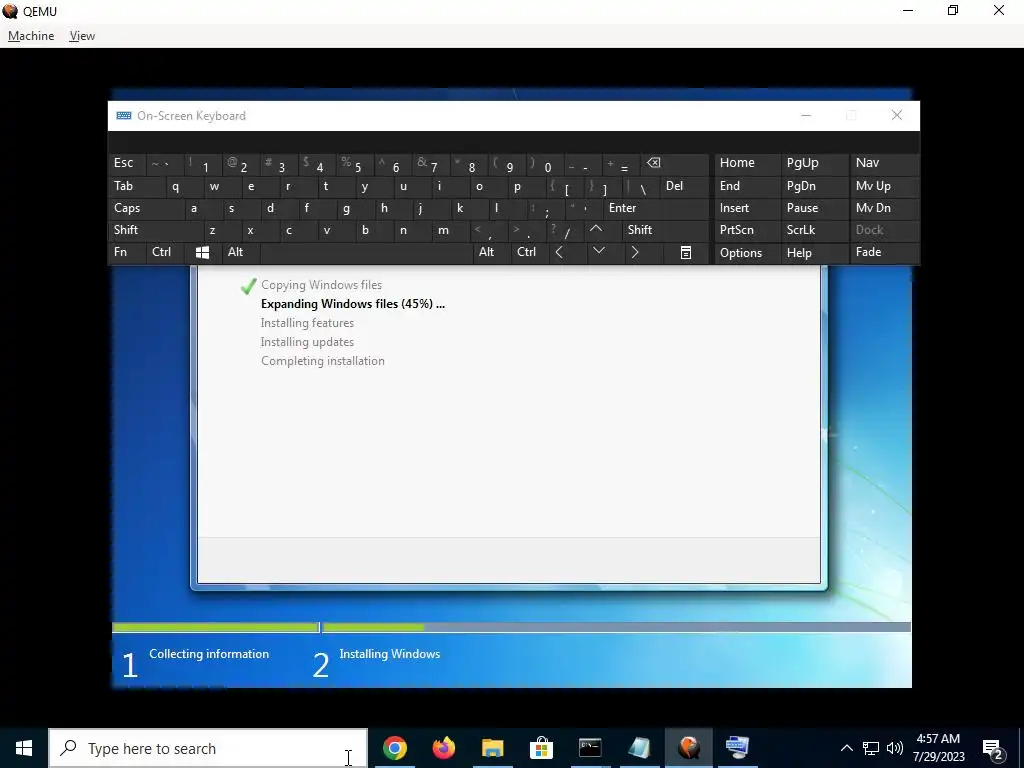Show hidden system tray icons
This screenshot has width=1024, height=768.
[846, 748]
